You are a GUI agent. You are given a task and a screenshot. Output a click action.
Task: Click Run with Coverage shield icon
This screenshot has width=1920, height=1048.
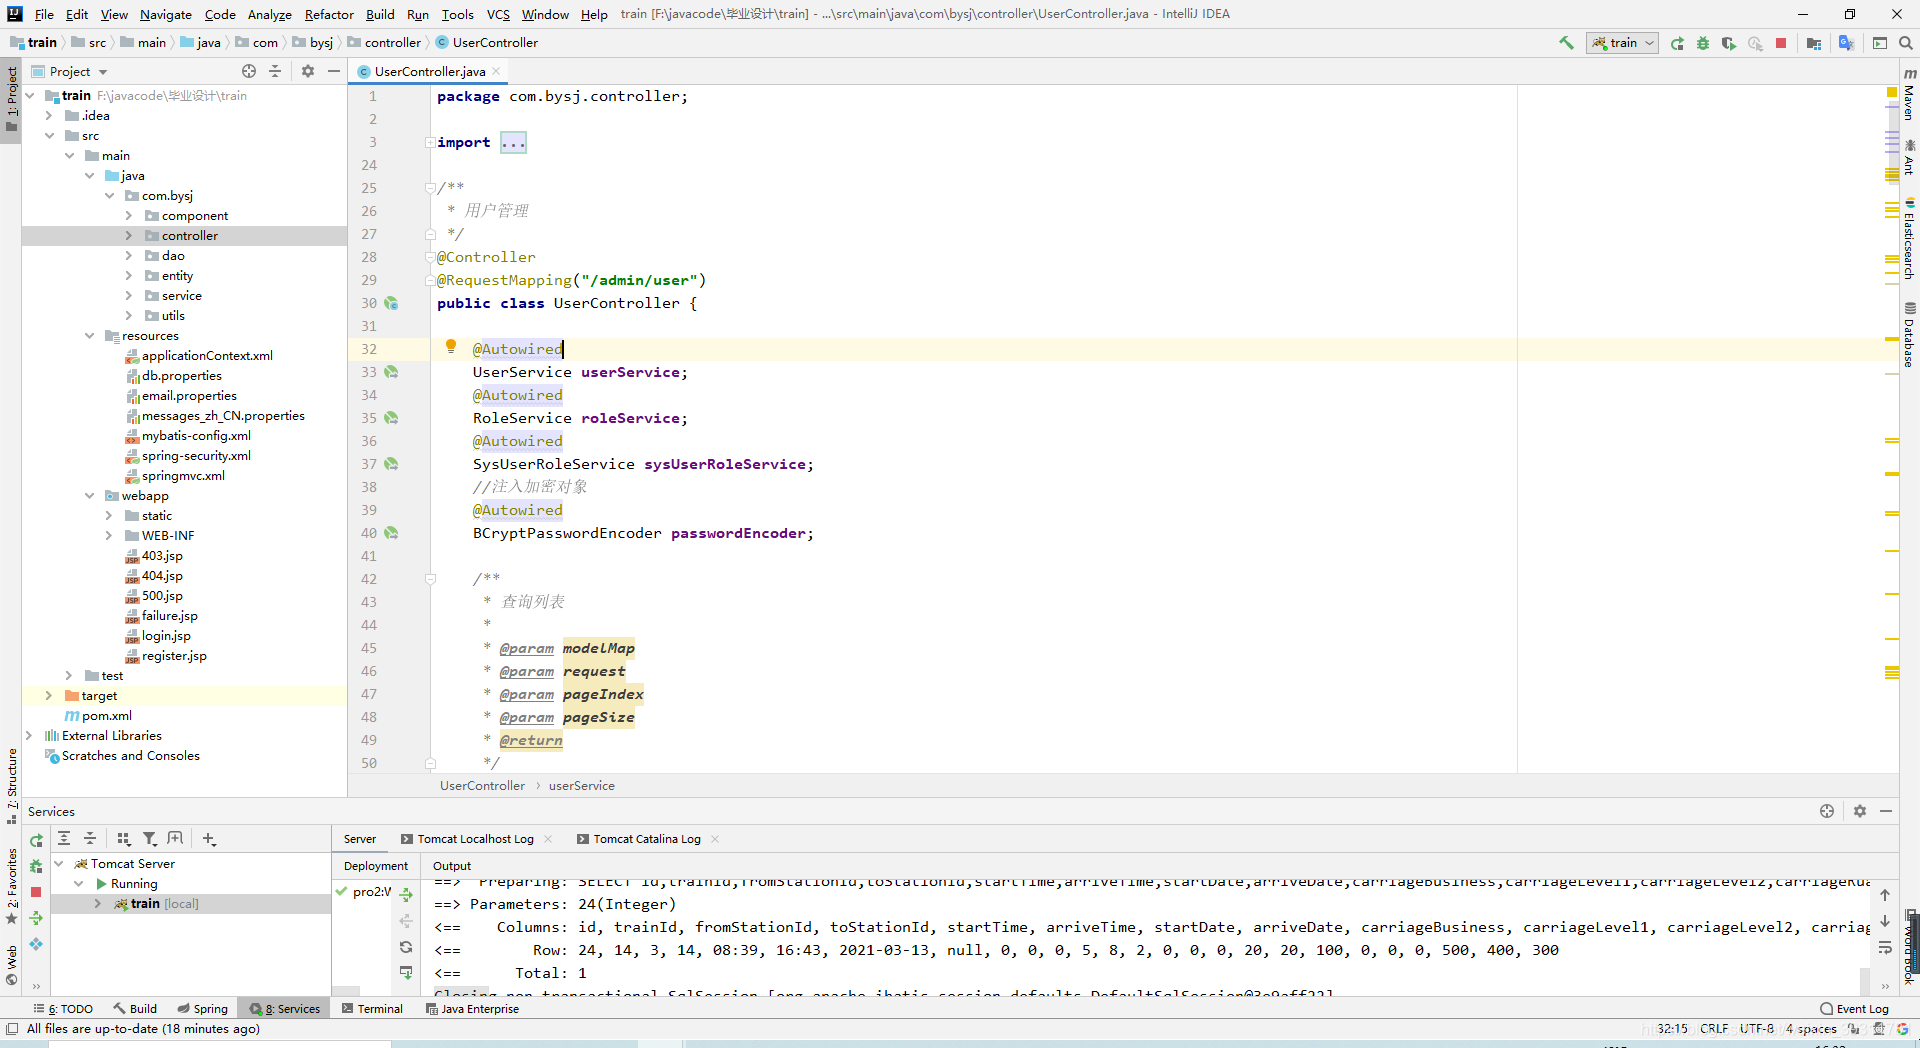coord(1728,43)
